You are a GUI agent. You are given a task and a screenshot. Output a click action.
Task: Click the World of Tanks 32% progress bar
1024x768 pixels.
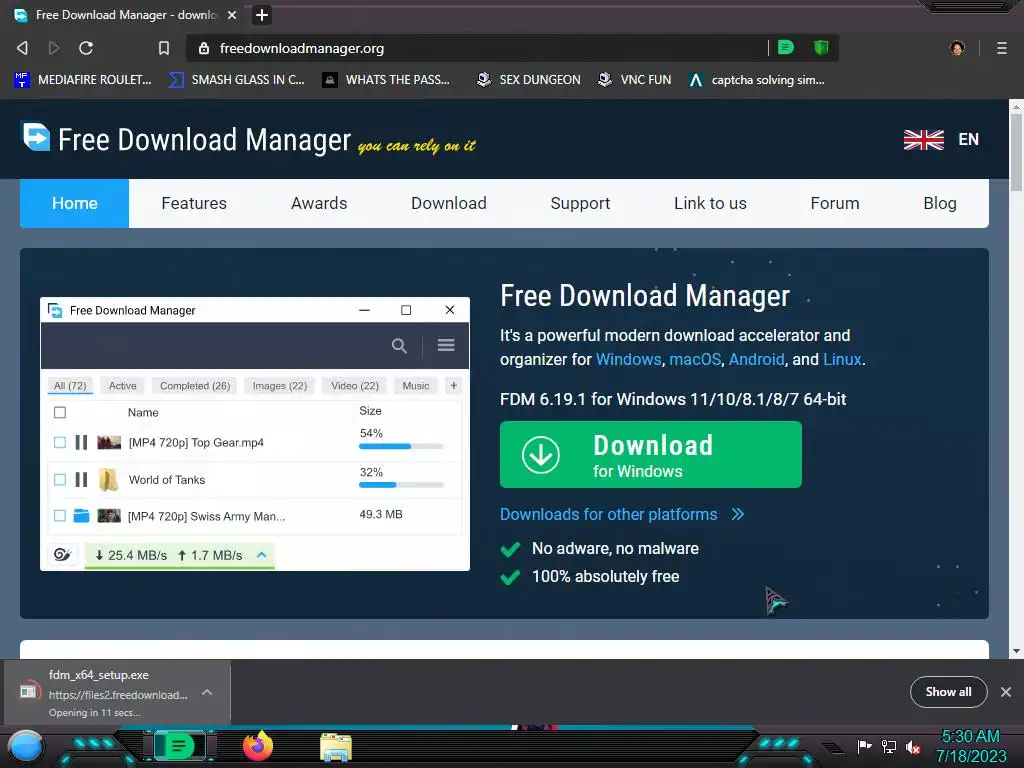tap(401, 485)
